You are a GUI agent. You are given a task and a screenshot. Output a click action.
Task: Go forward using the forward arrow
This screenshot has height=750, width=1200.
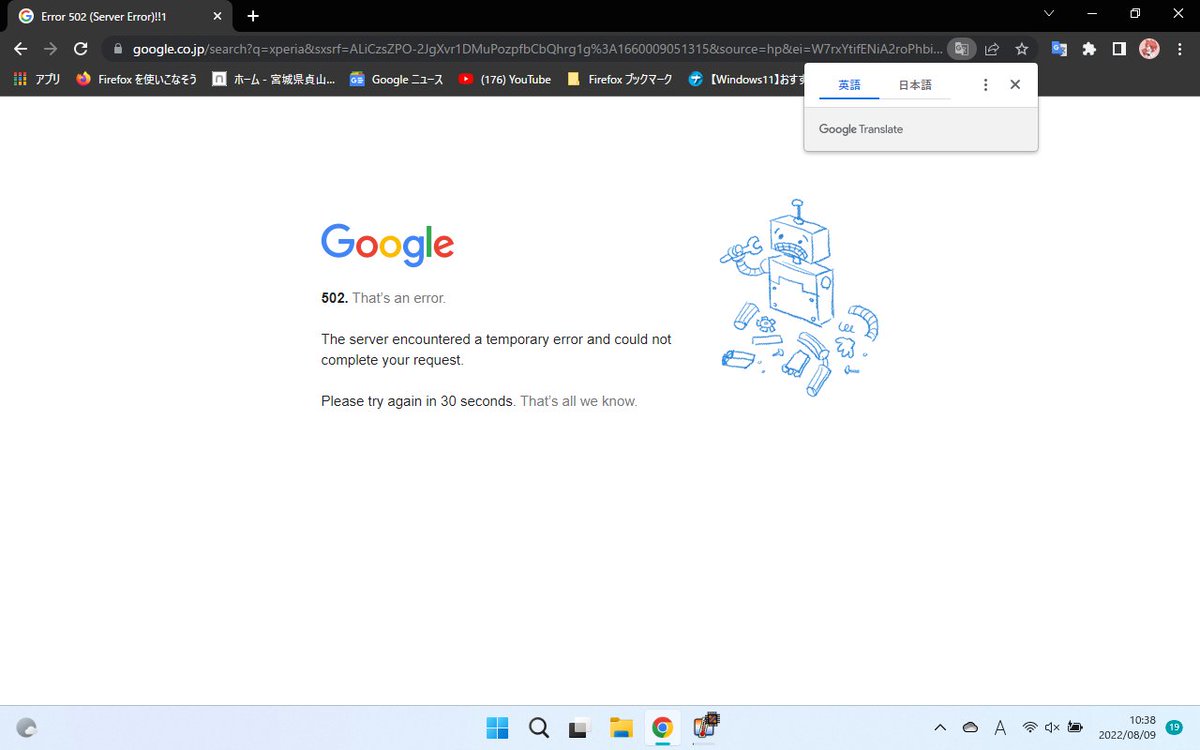pyautogui.click(x=51, y=48)
